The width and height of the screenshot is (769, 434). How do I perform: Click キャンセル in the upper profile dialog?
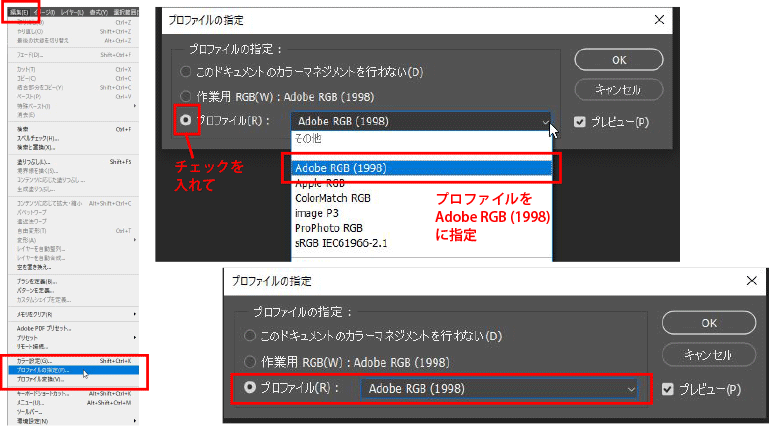click(619, 90)
